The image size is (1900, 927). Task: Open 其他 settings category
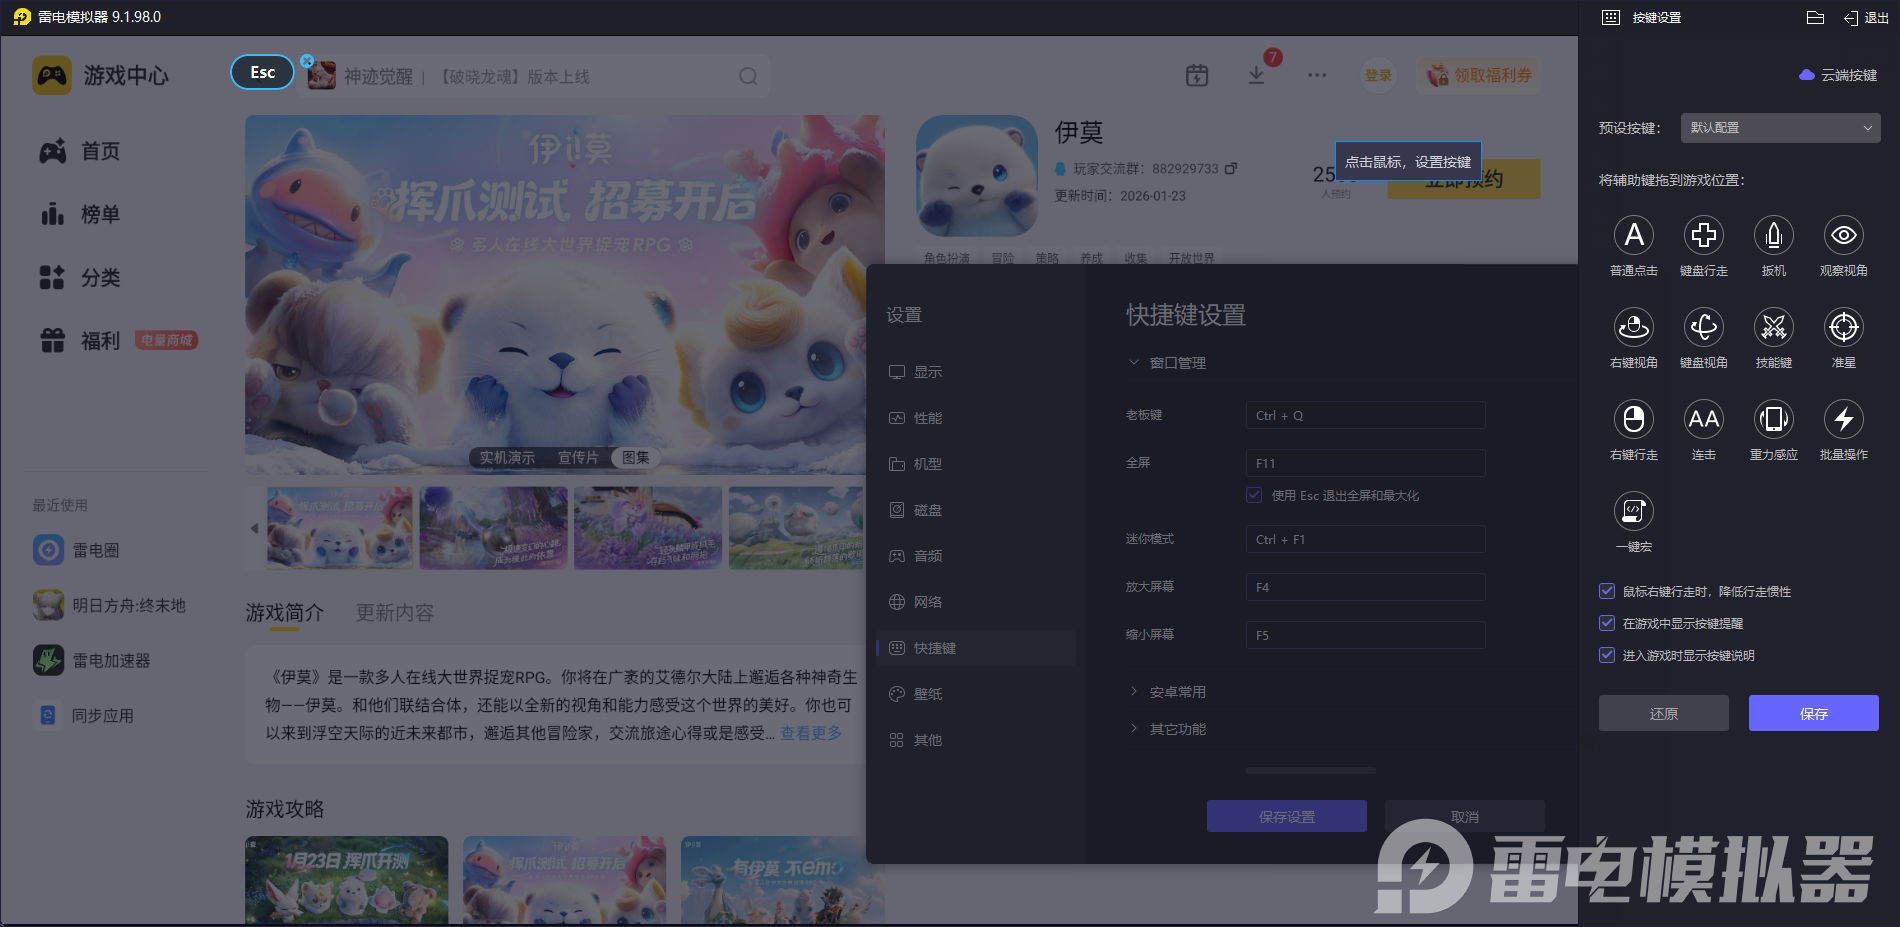coord(976,740)
